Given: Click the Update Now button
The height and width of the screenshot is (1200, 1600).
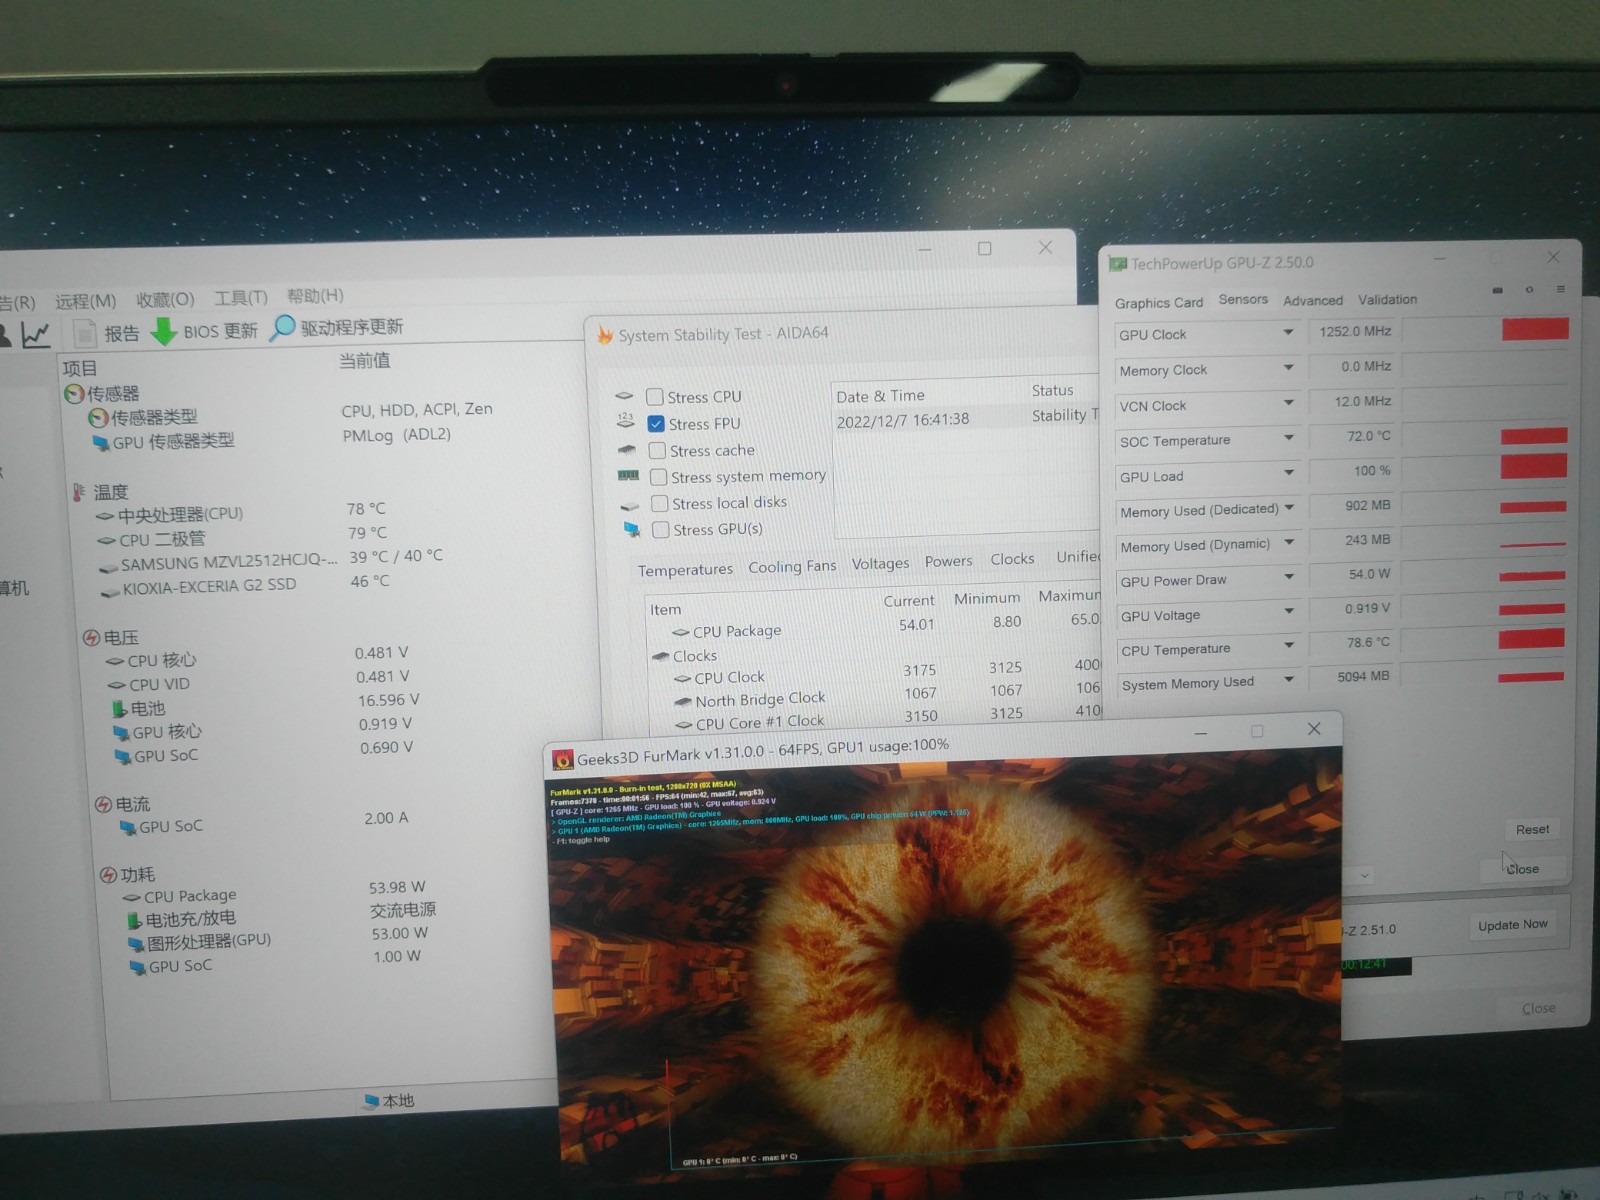Looking at the screenshot, I should pos(1512,925).
